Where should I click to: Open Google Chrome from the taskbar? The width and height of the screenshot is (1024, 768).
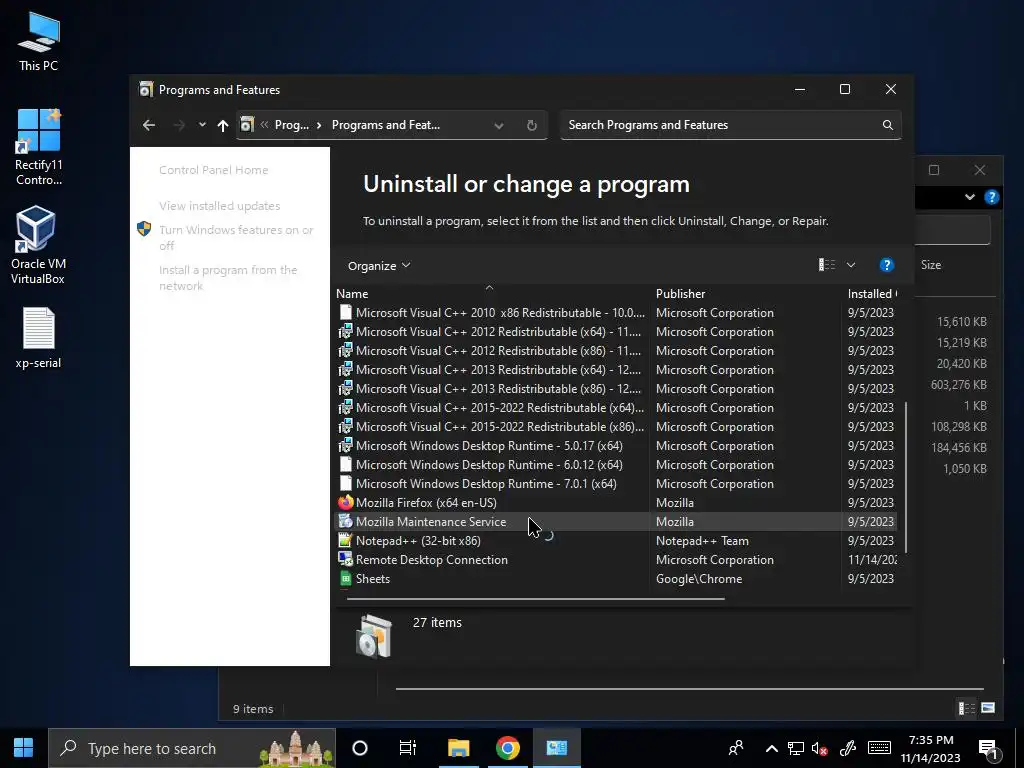coord(507,748)
